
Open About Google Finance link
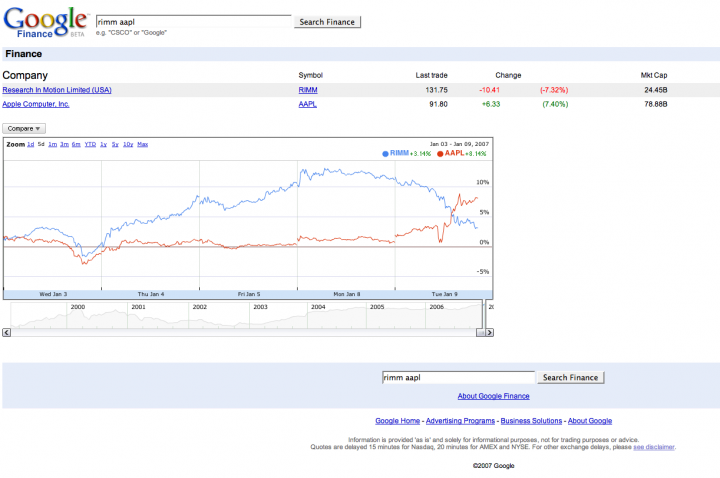[x=493, y=396]
